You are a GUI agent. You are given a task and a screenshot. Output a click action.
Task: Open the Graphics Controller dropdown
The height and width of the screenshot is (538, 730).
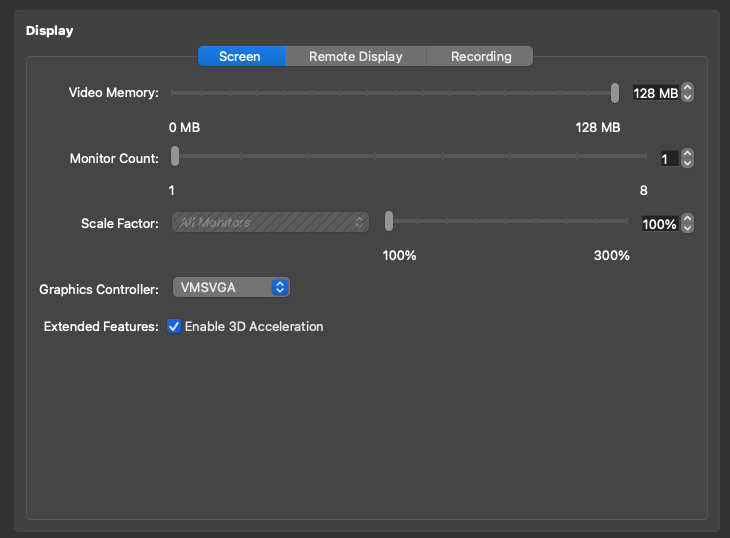(x=231, y=287)
